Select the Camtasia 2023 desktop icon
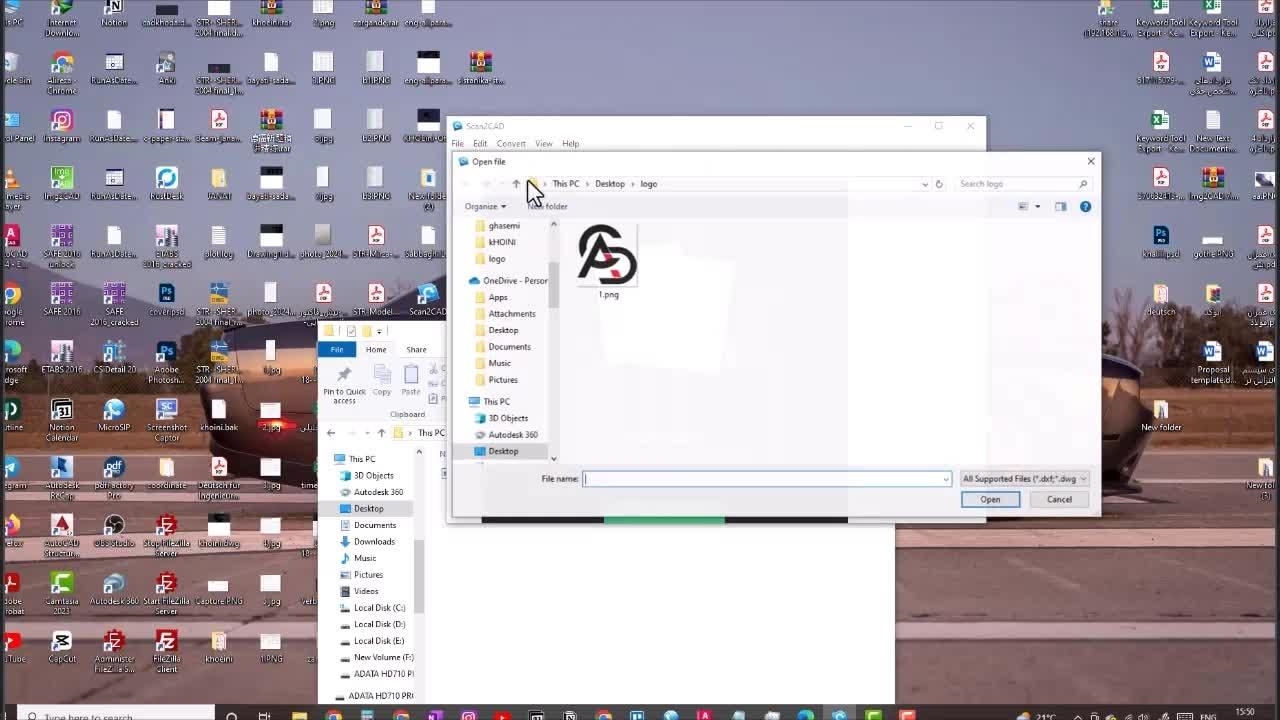 [x=62, y=586]
